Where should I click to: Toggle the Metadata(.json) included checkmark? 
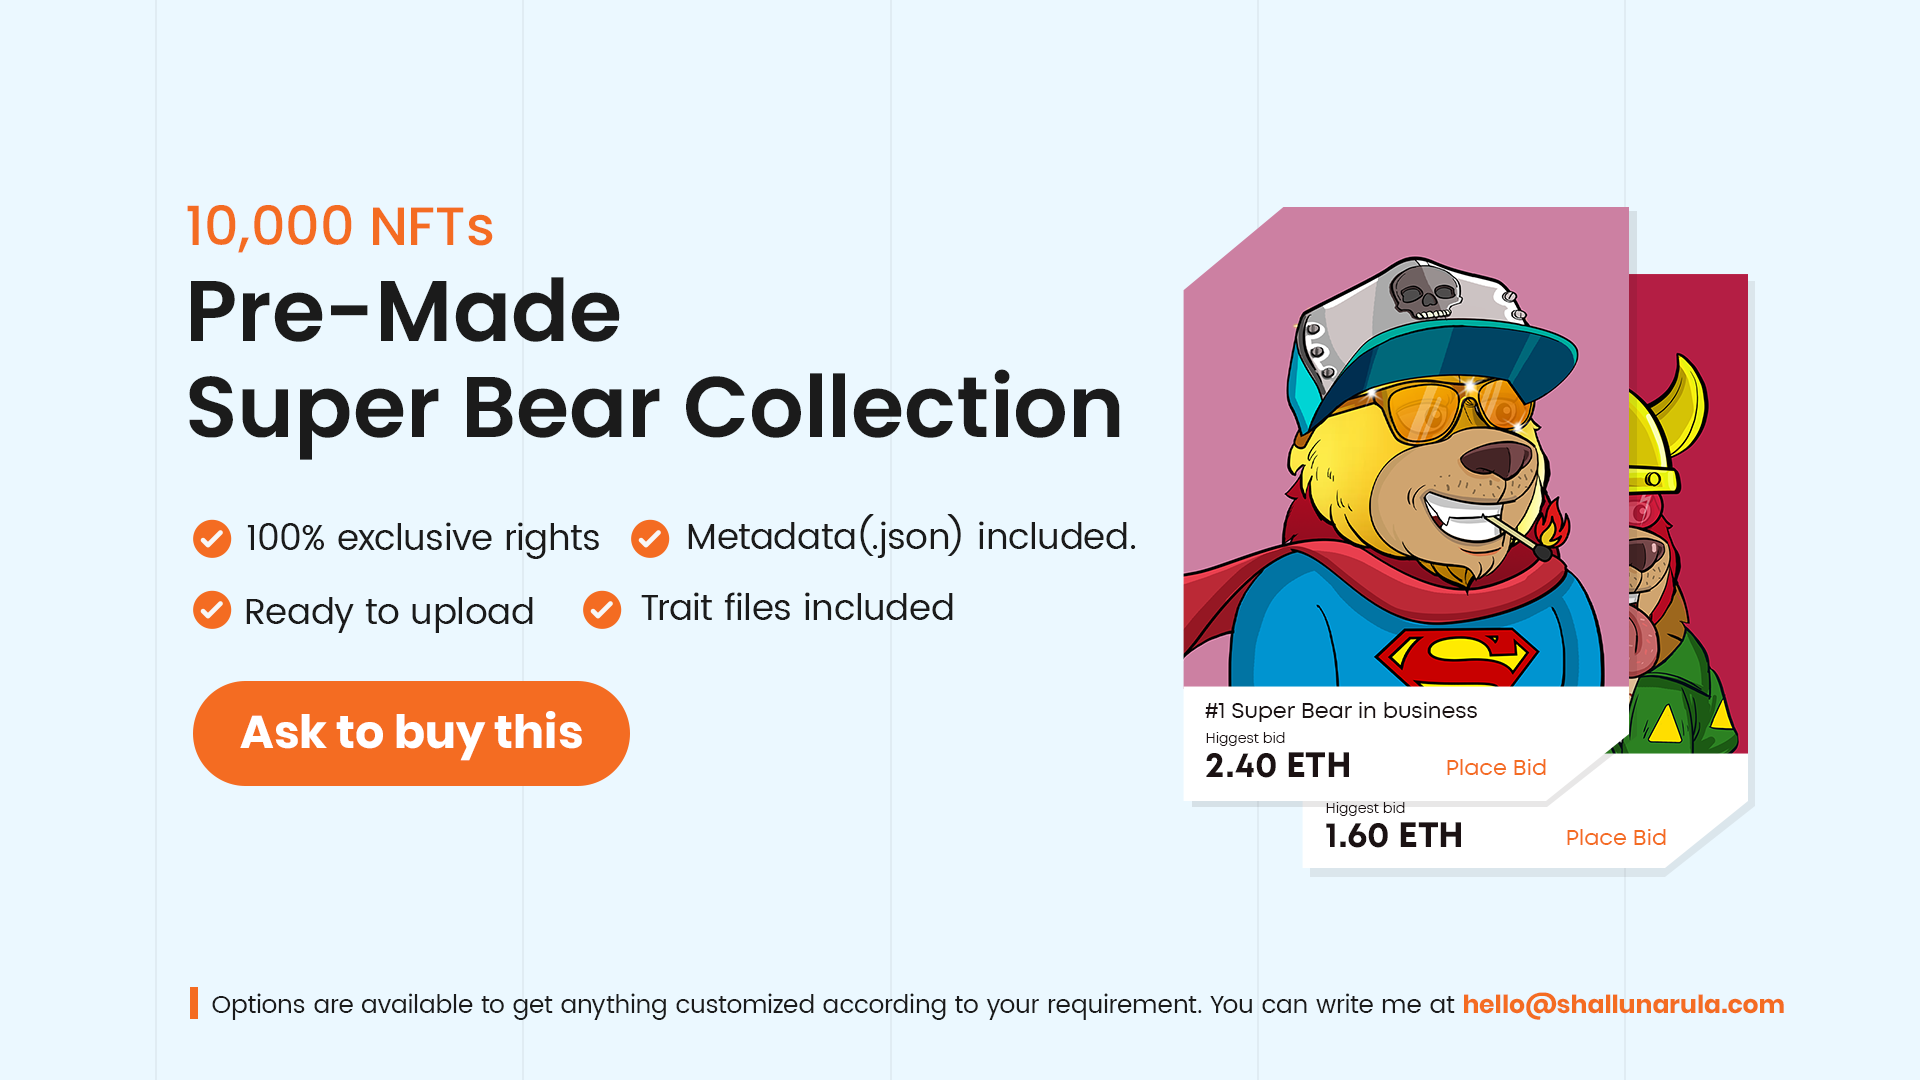click(650, 538)
